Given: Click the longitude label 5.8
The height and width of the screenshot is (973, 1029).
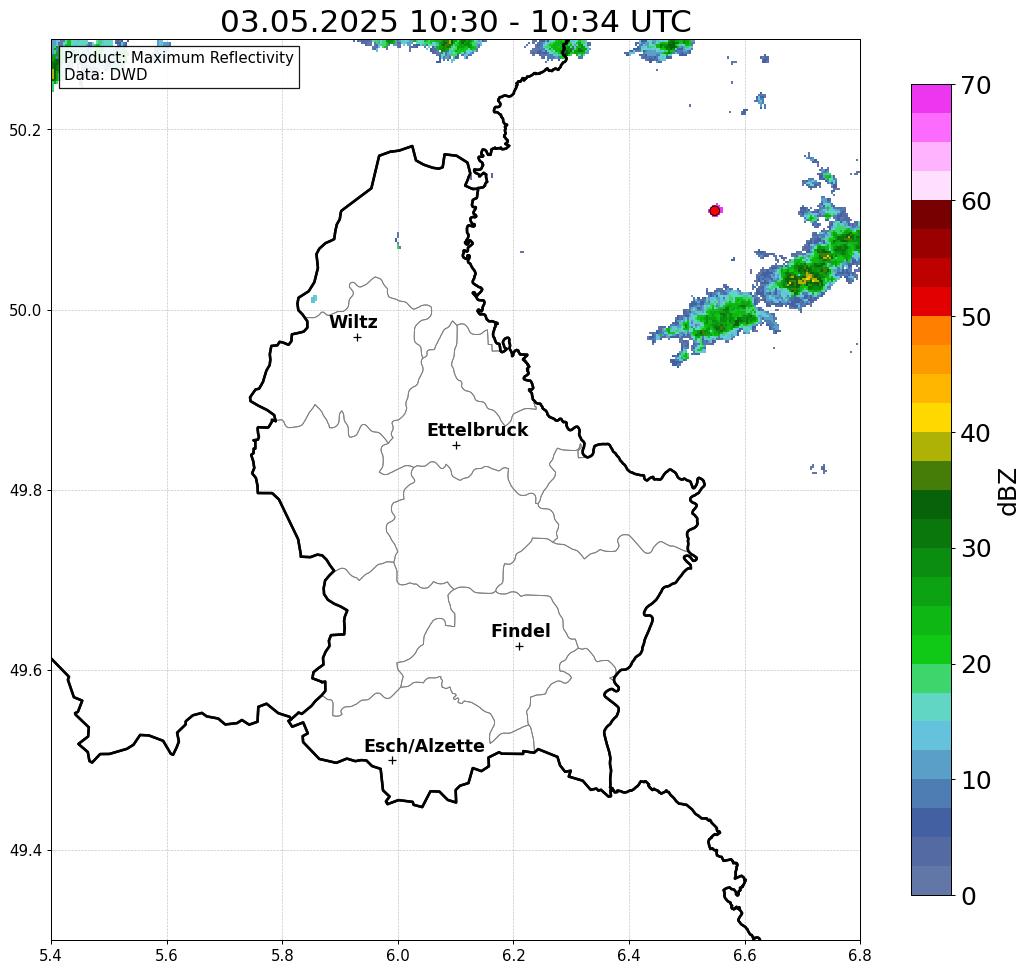Looking at the screenshot, I should pyautogui.click(x=282, y=955).
